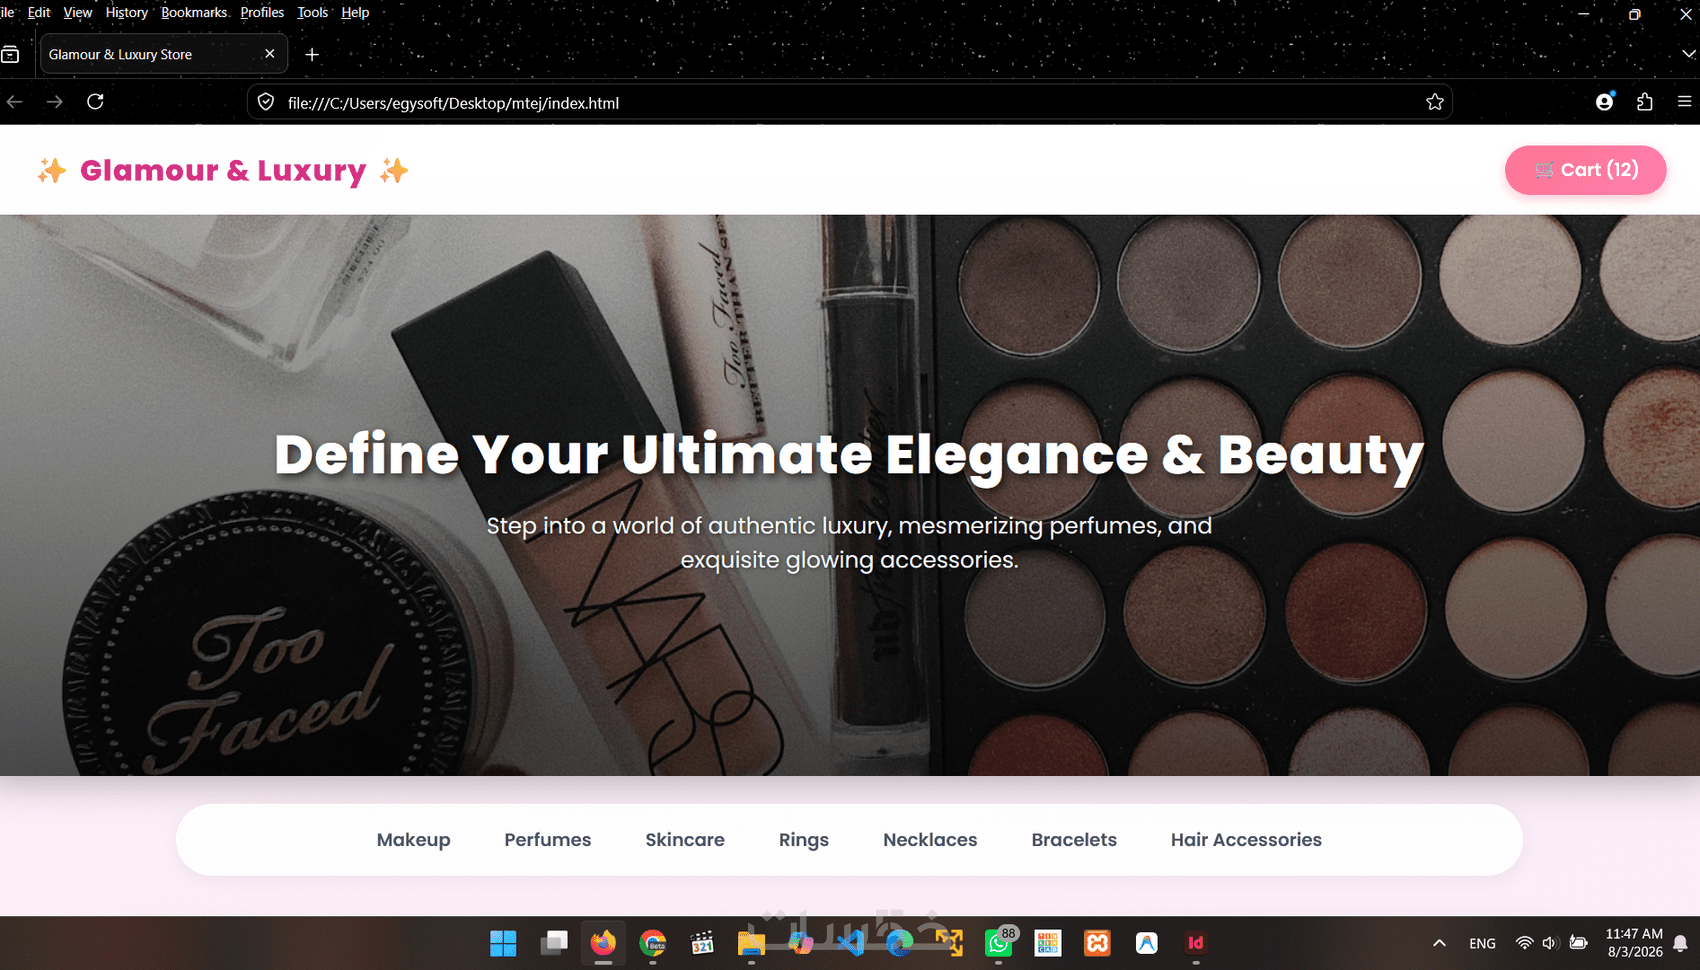Screen dimensions: 1700x970
Task: Show hidden system tray icons
Action: (x=1439, y=943)
